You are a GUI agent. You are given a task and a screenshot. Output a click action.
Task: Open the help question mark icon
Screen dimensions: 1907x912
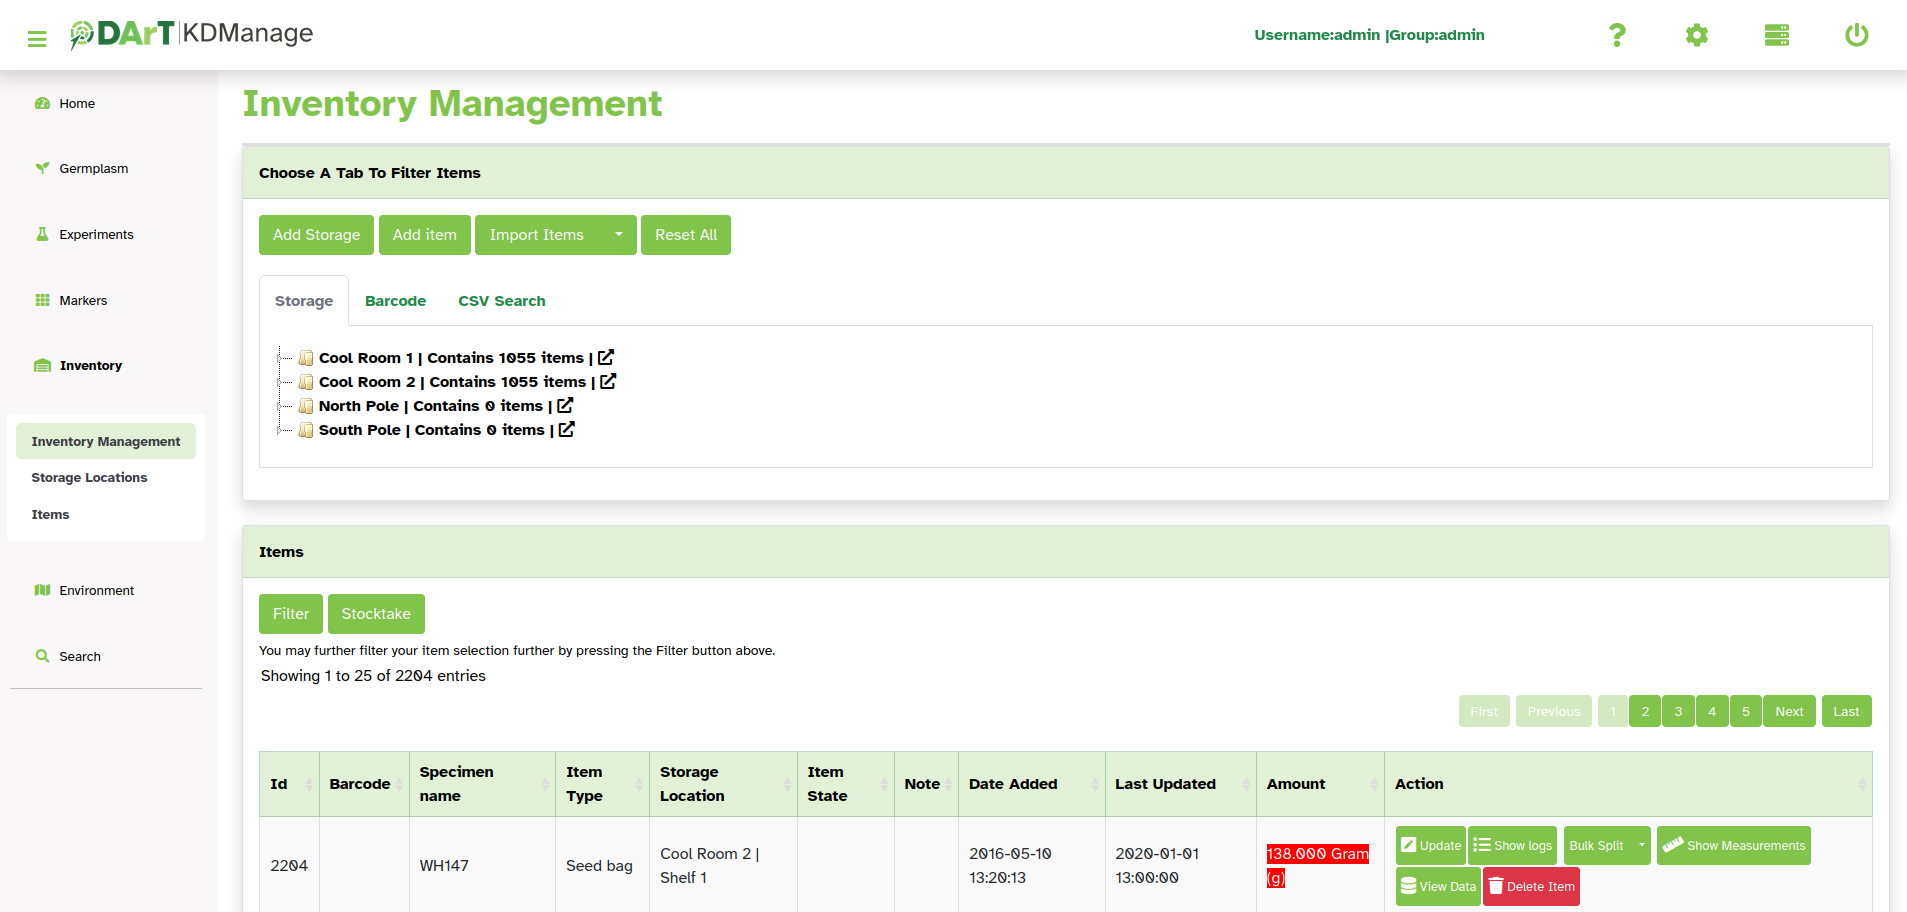(x=1616, y=36)
